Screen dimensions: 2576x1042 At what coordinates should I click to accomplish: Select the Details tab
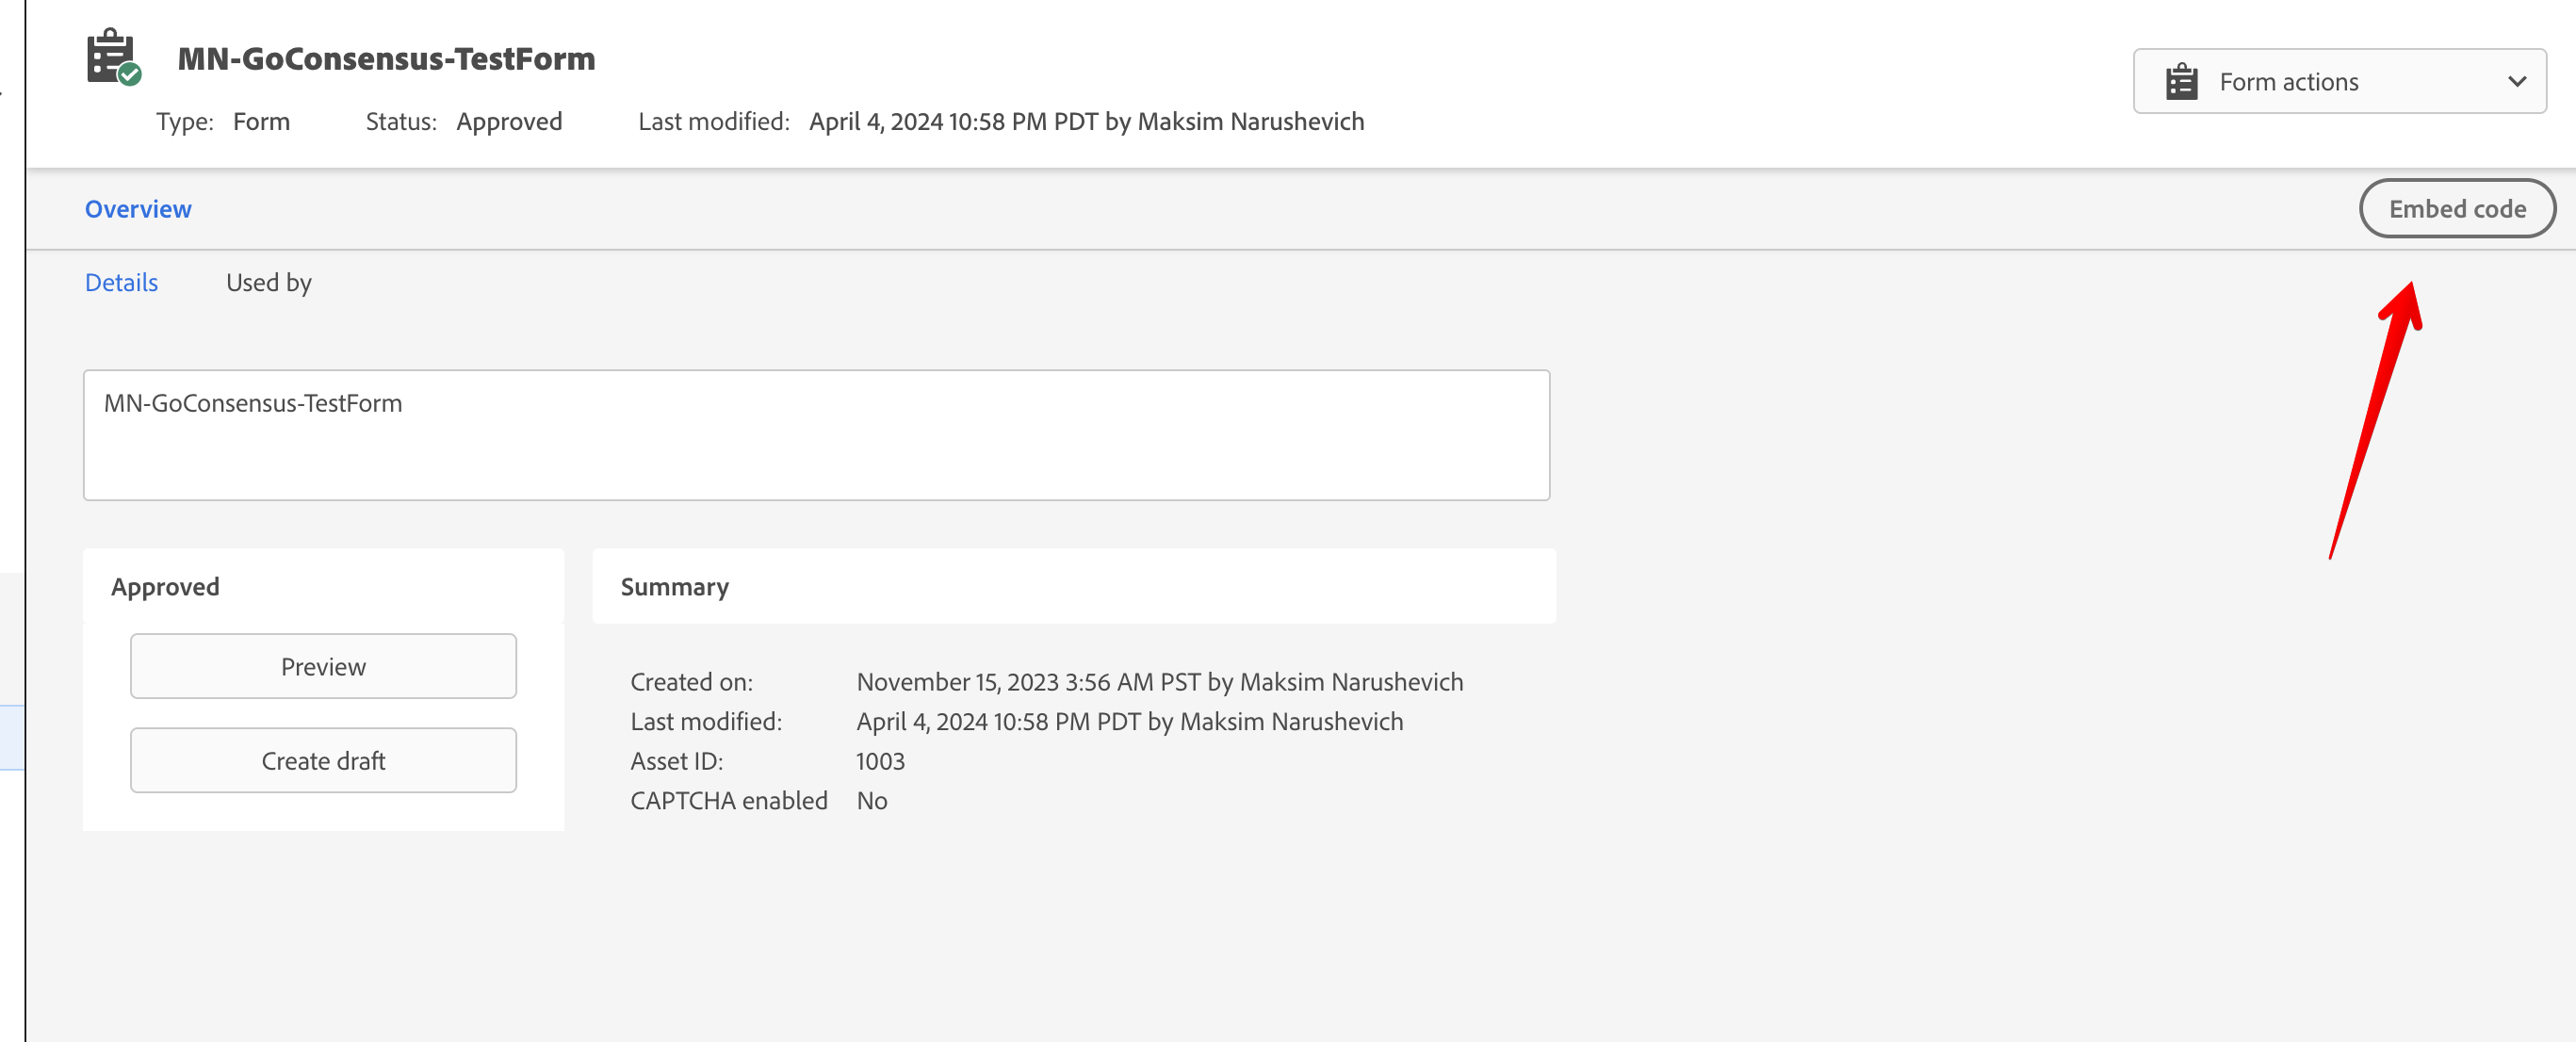(x=121, y=282)
